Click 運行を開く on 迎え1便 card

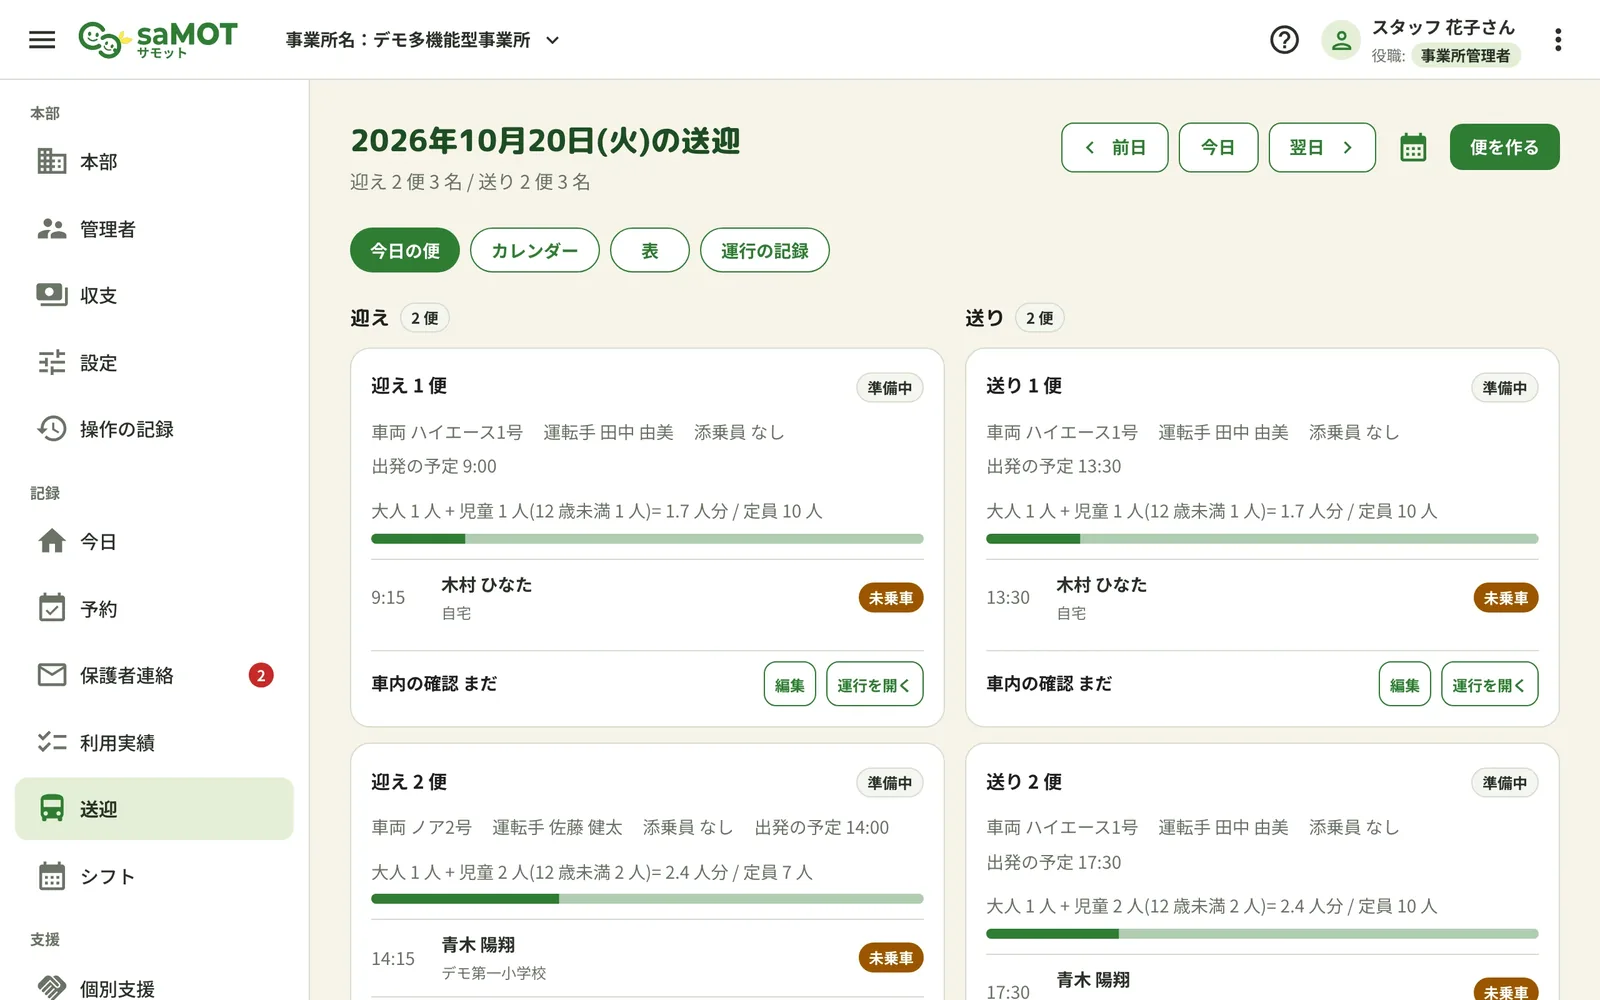pos(875,684)
